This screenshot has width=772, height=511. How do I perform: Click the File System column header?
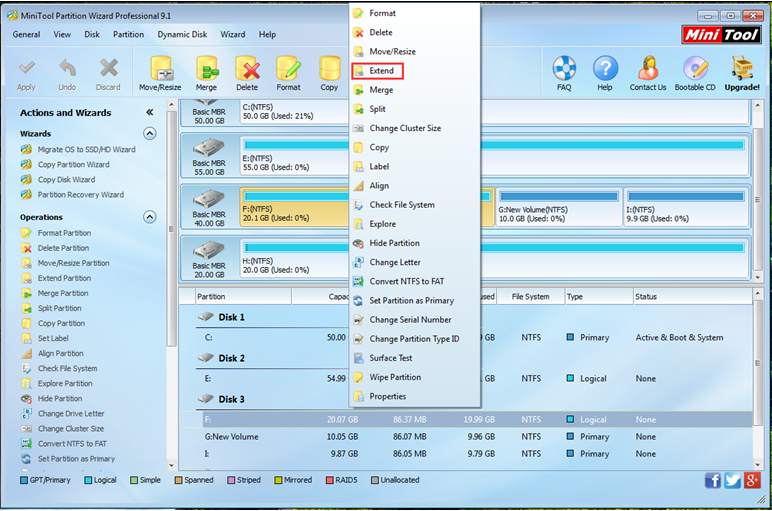coord(531,297)
